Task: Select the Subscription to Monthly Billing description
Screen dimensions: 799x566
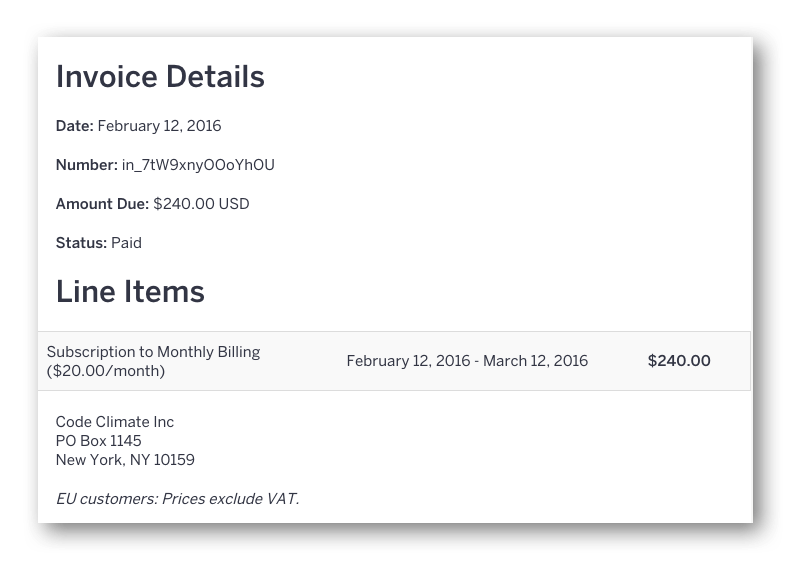Action: click(153, 352)
